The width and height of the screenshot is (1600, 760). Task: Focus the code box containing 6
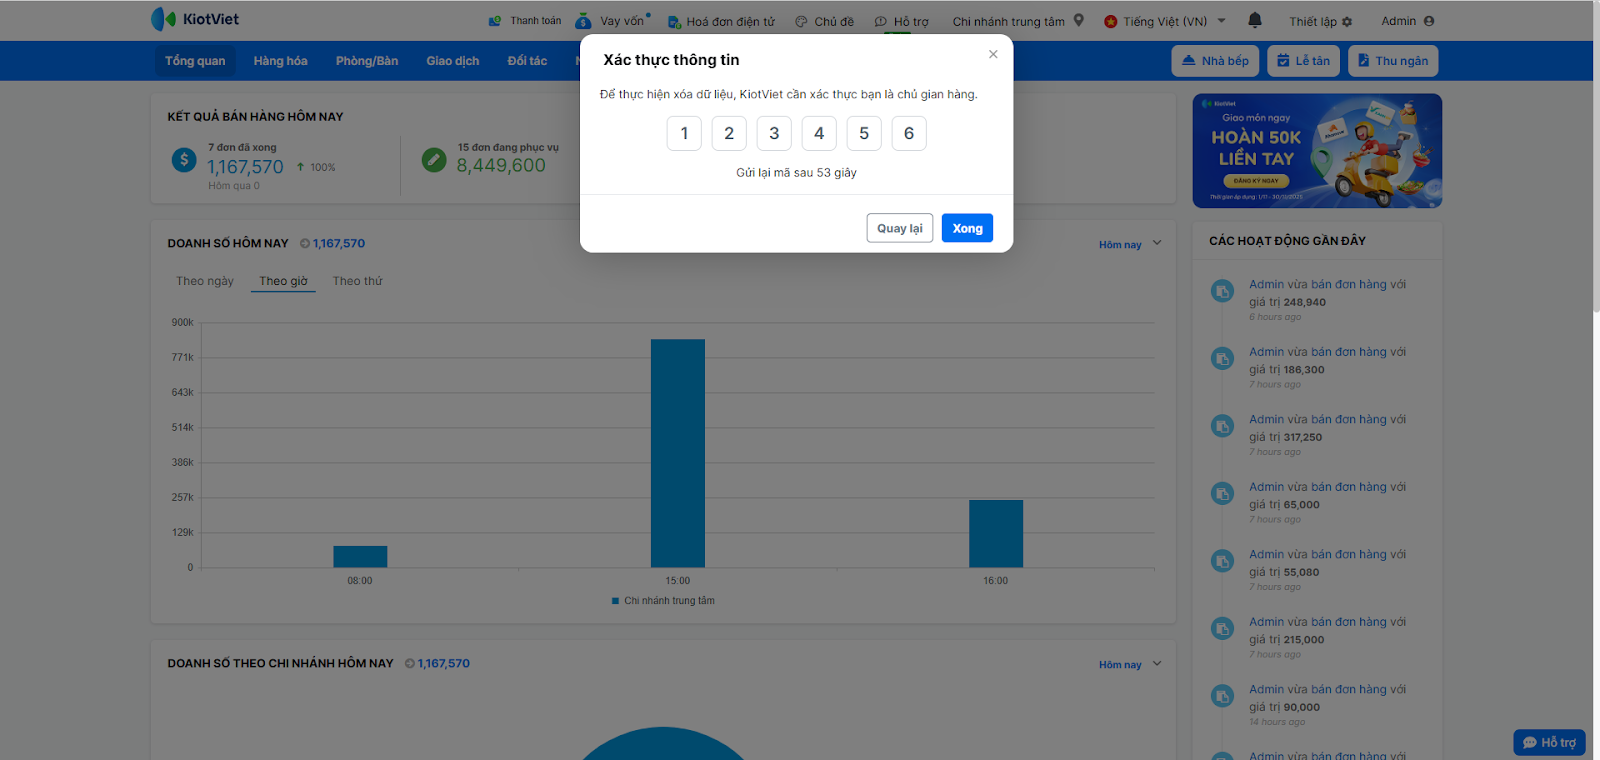909,133
